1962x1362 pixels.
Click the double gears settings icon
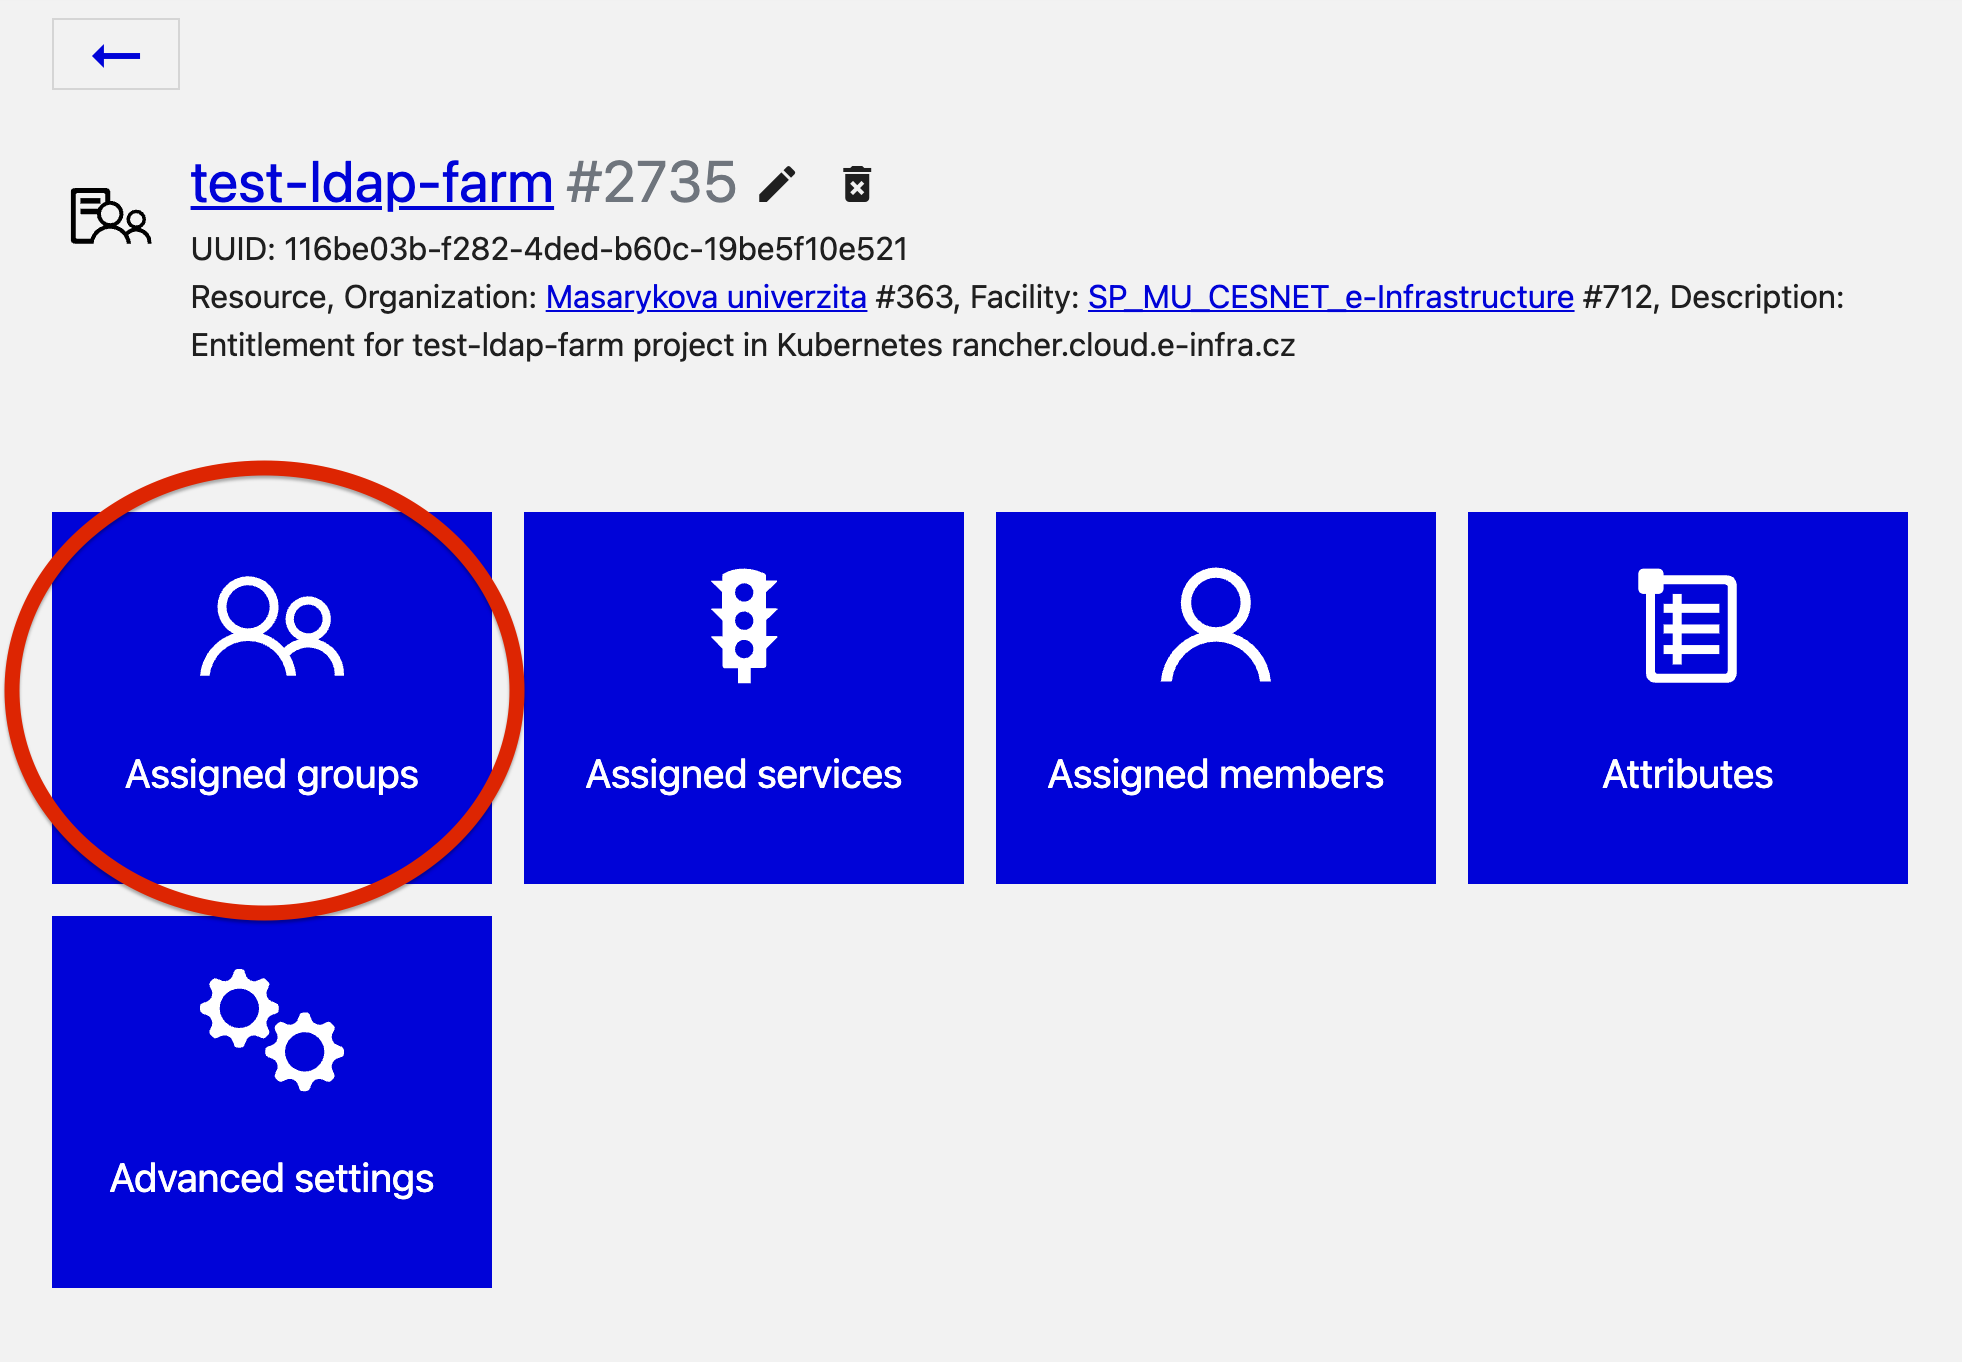(x=272, y=1030)
